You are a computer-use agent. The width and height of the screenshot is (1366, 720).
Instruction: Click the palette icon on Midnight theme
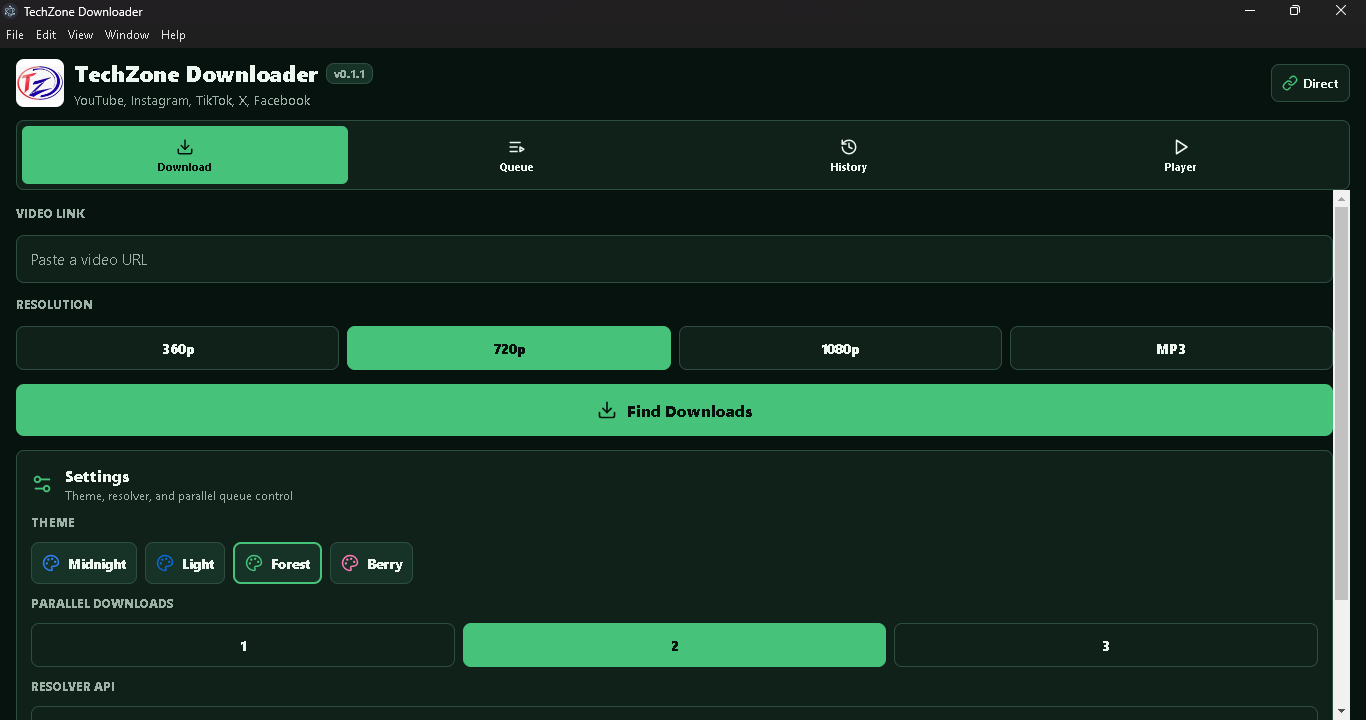coord(51,564)
